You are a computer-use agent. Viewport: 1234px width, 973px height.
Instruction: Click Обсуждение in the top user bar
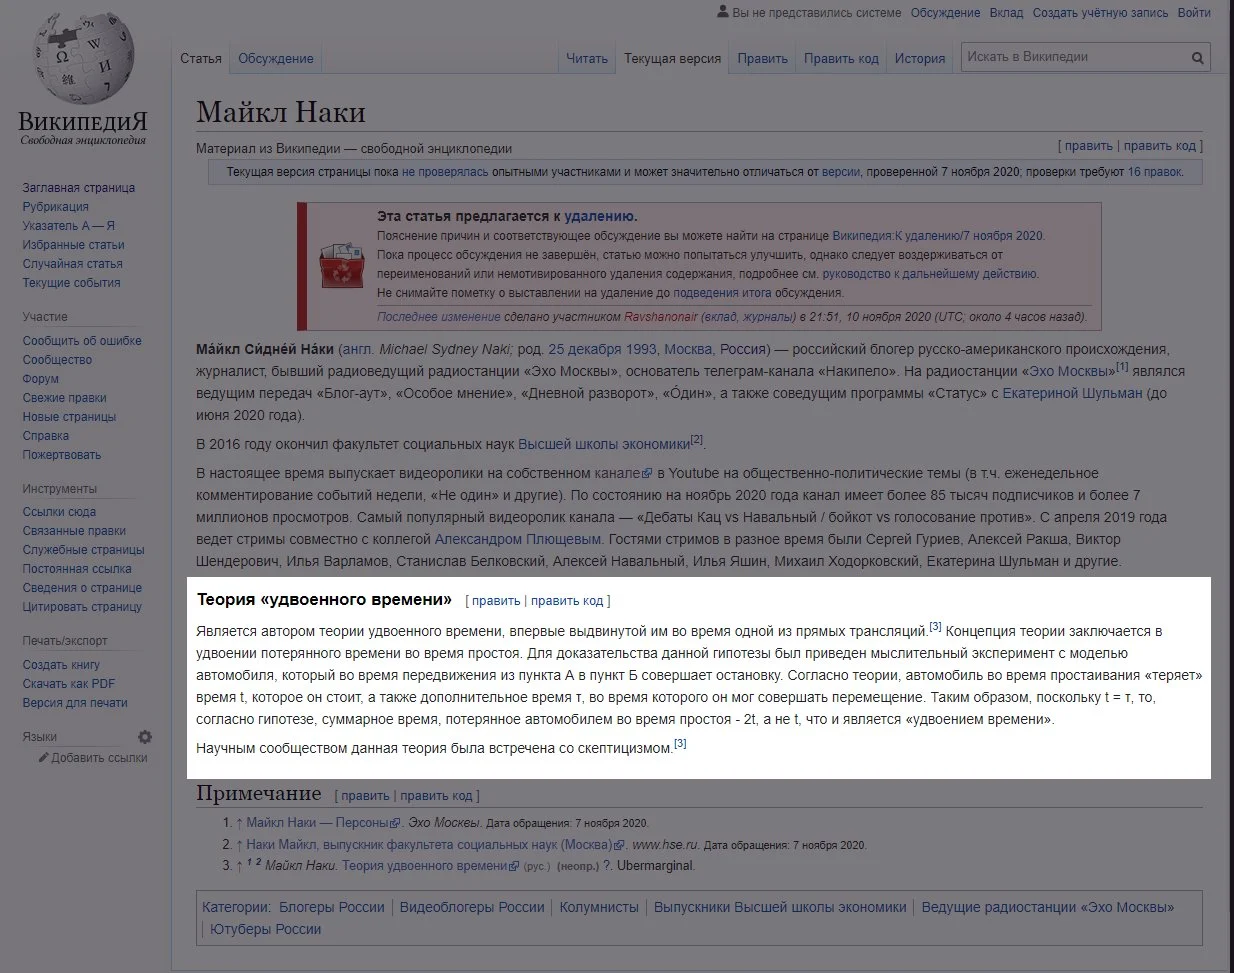945,13
